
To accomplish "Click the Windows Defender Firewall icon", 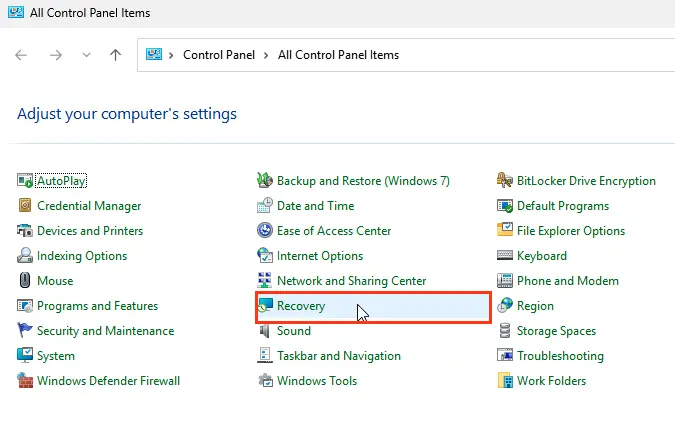I will [x=26, y=381].
